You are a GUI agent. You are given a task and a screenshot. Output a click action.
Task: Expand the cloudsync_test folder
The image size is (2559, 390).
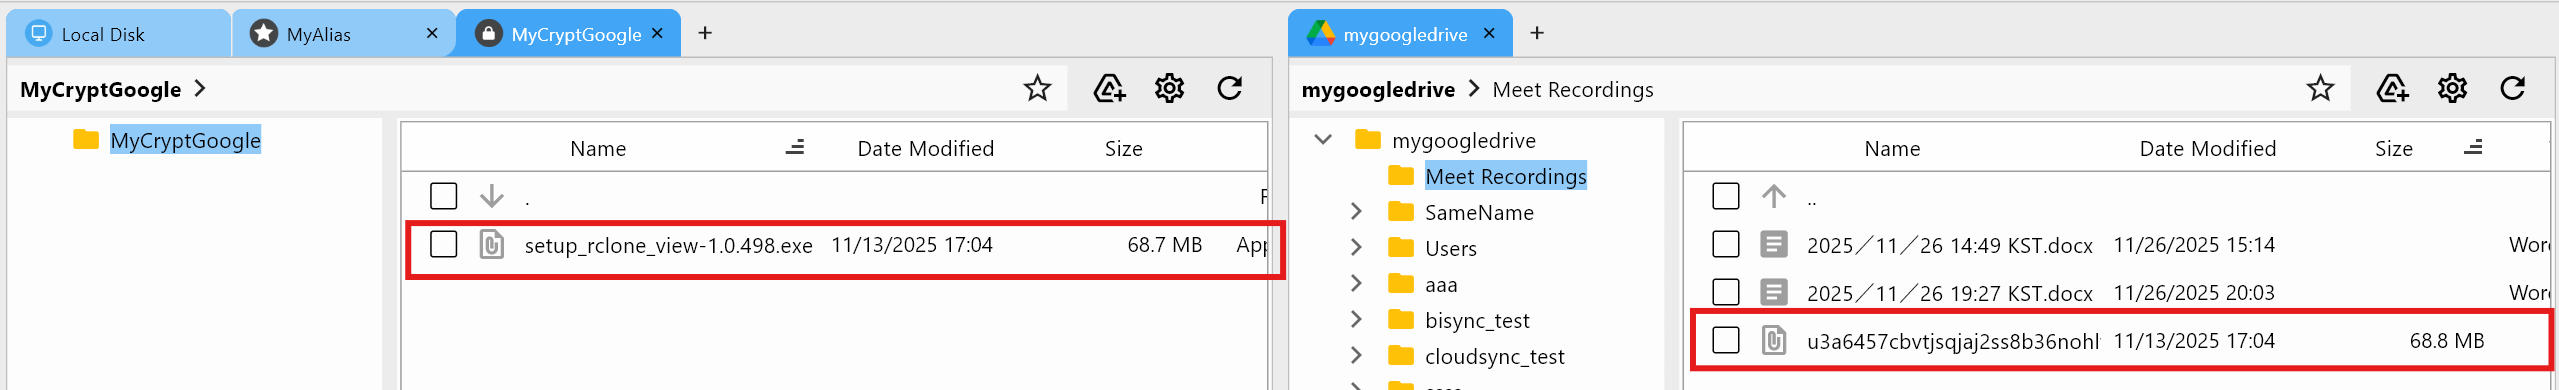point(1356,356)
